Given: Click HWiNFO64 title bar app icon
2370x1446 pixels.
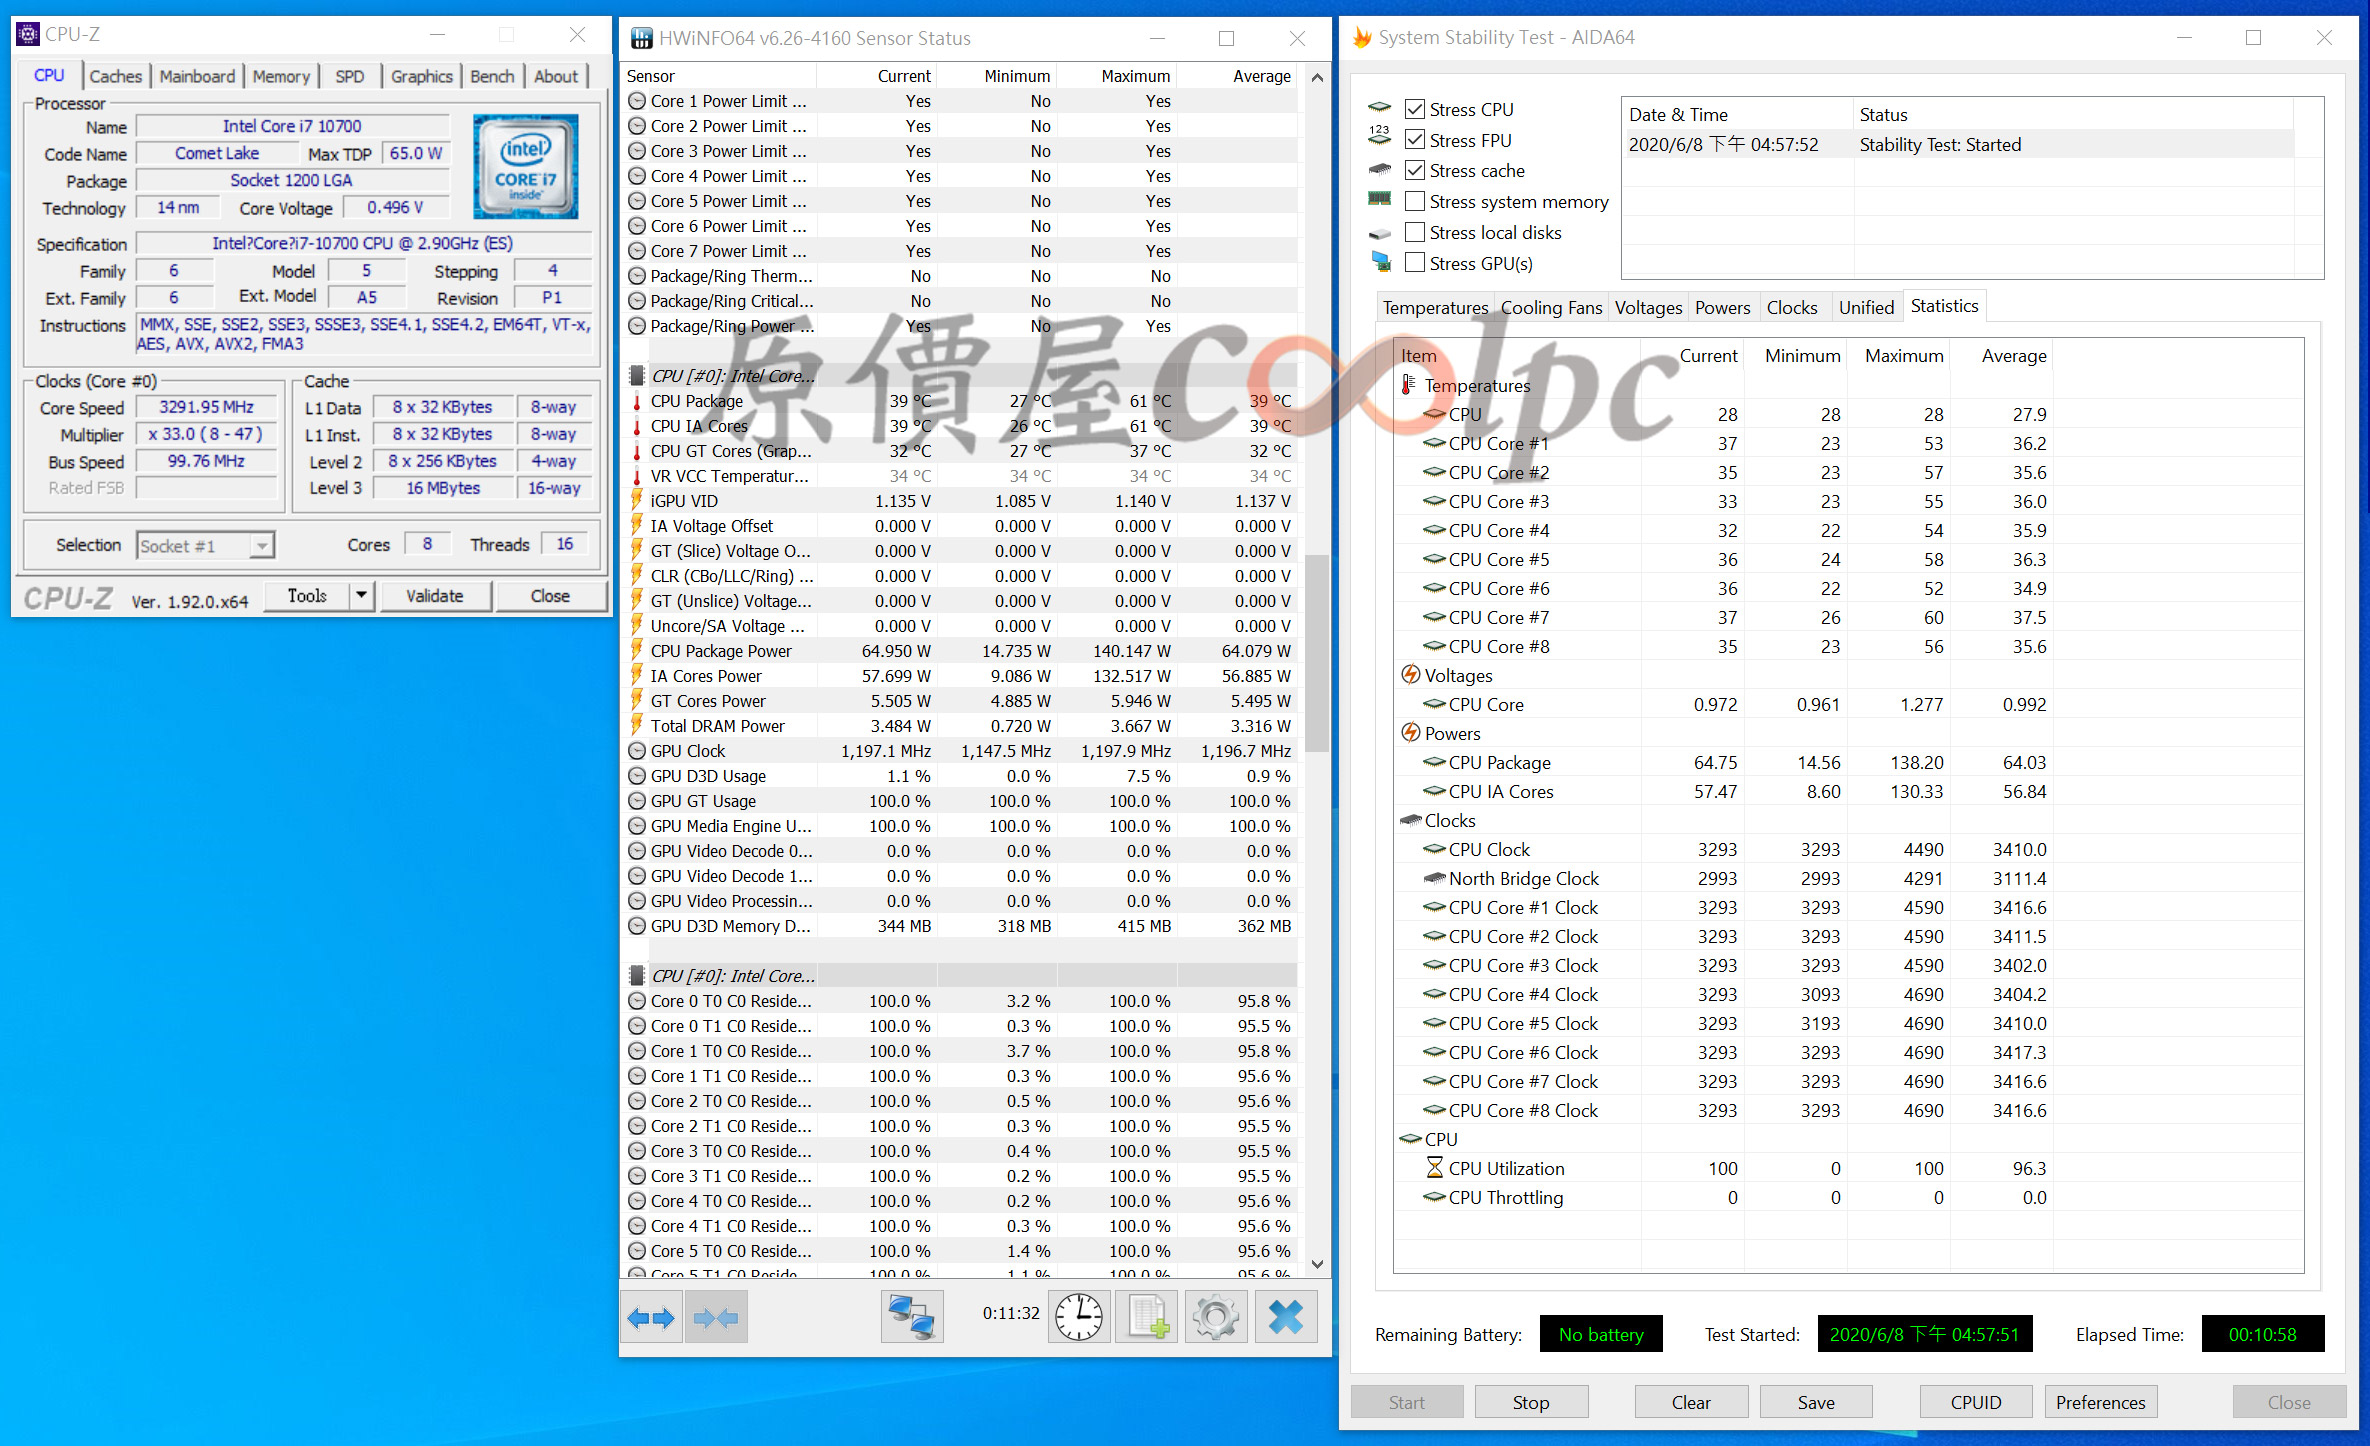Looking at the screenshot, I should [x=641, y=38].
